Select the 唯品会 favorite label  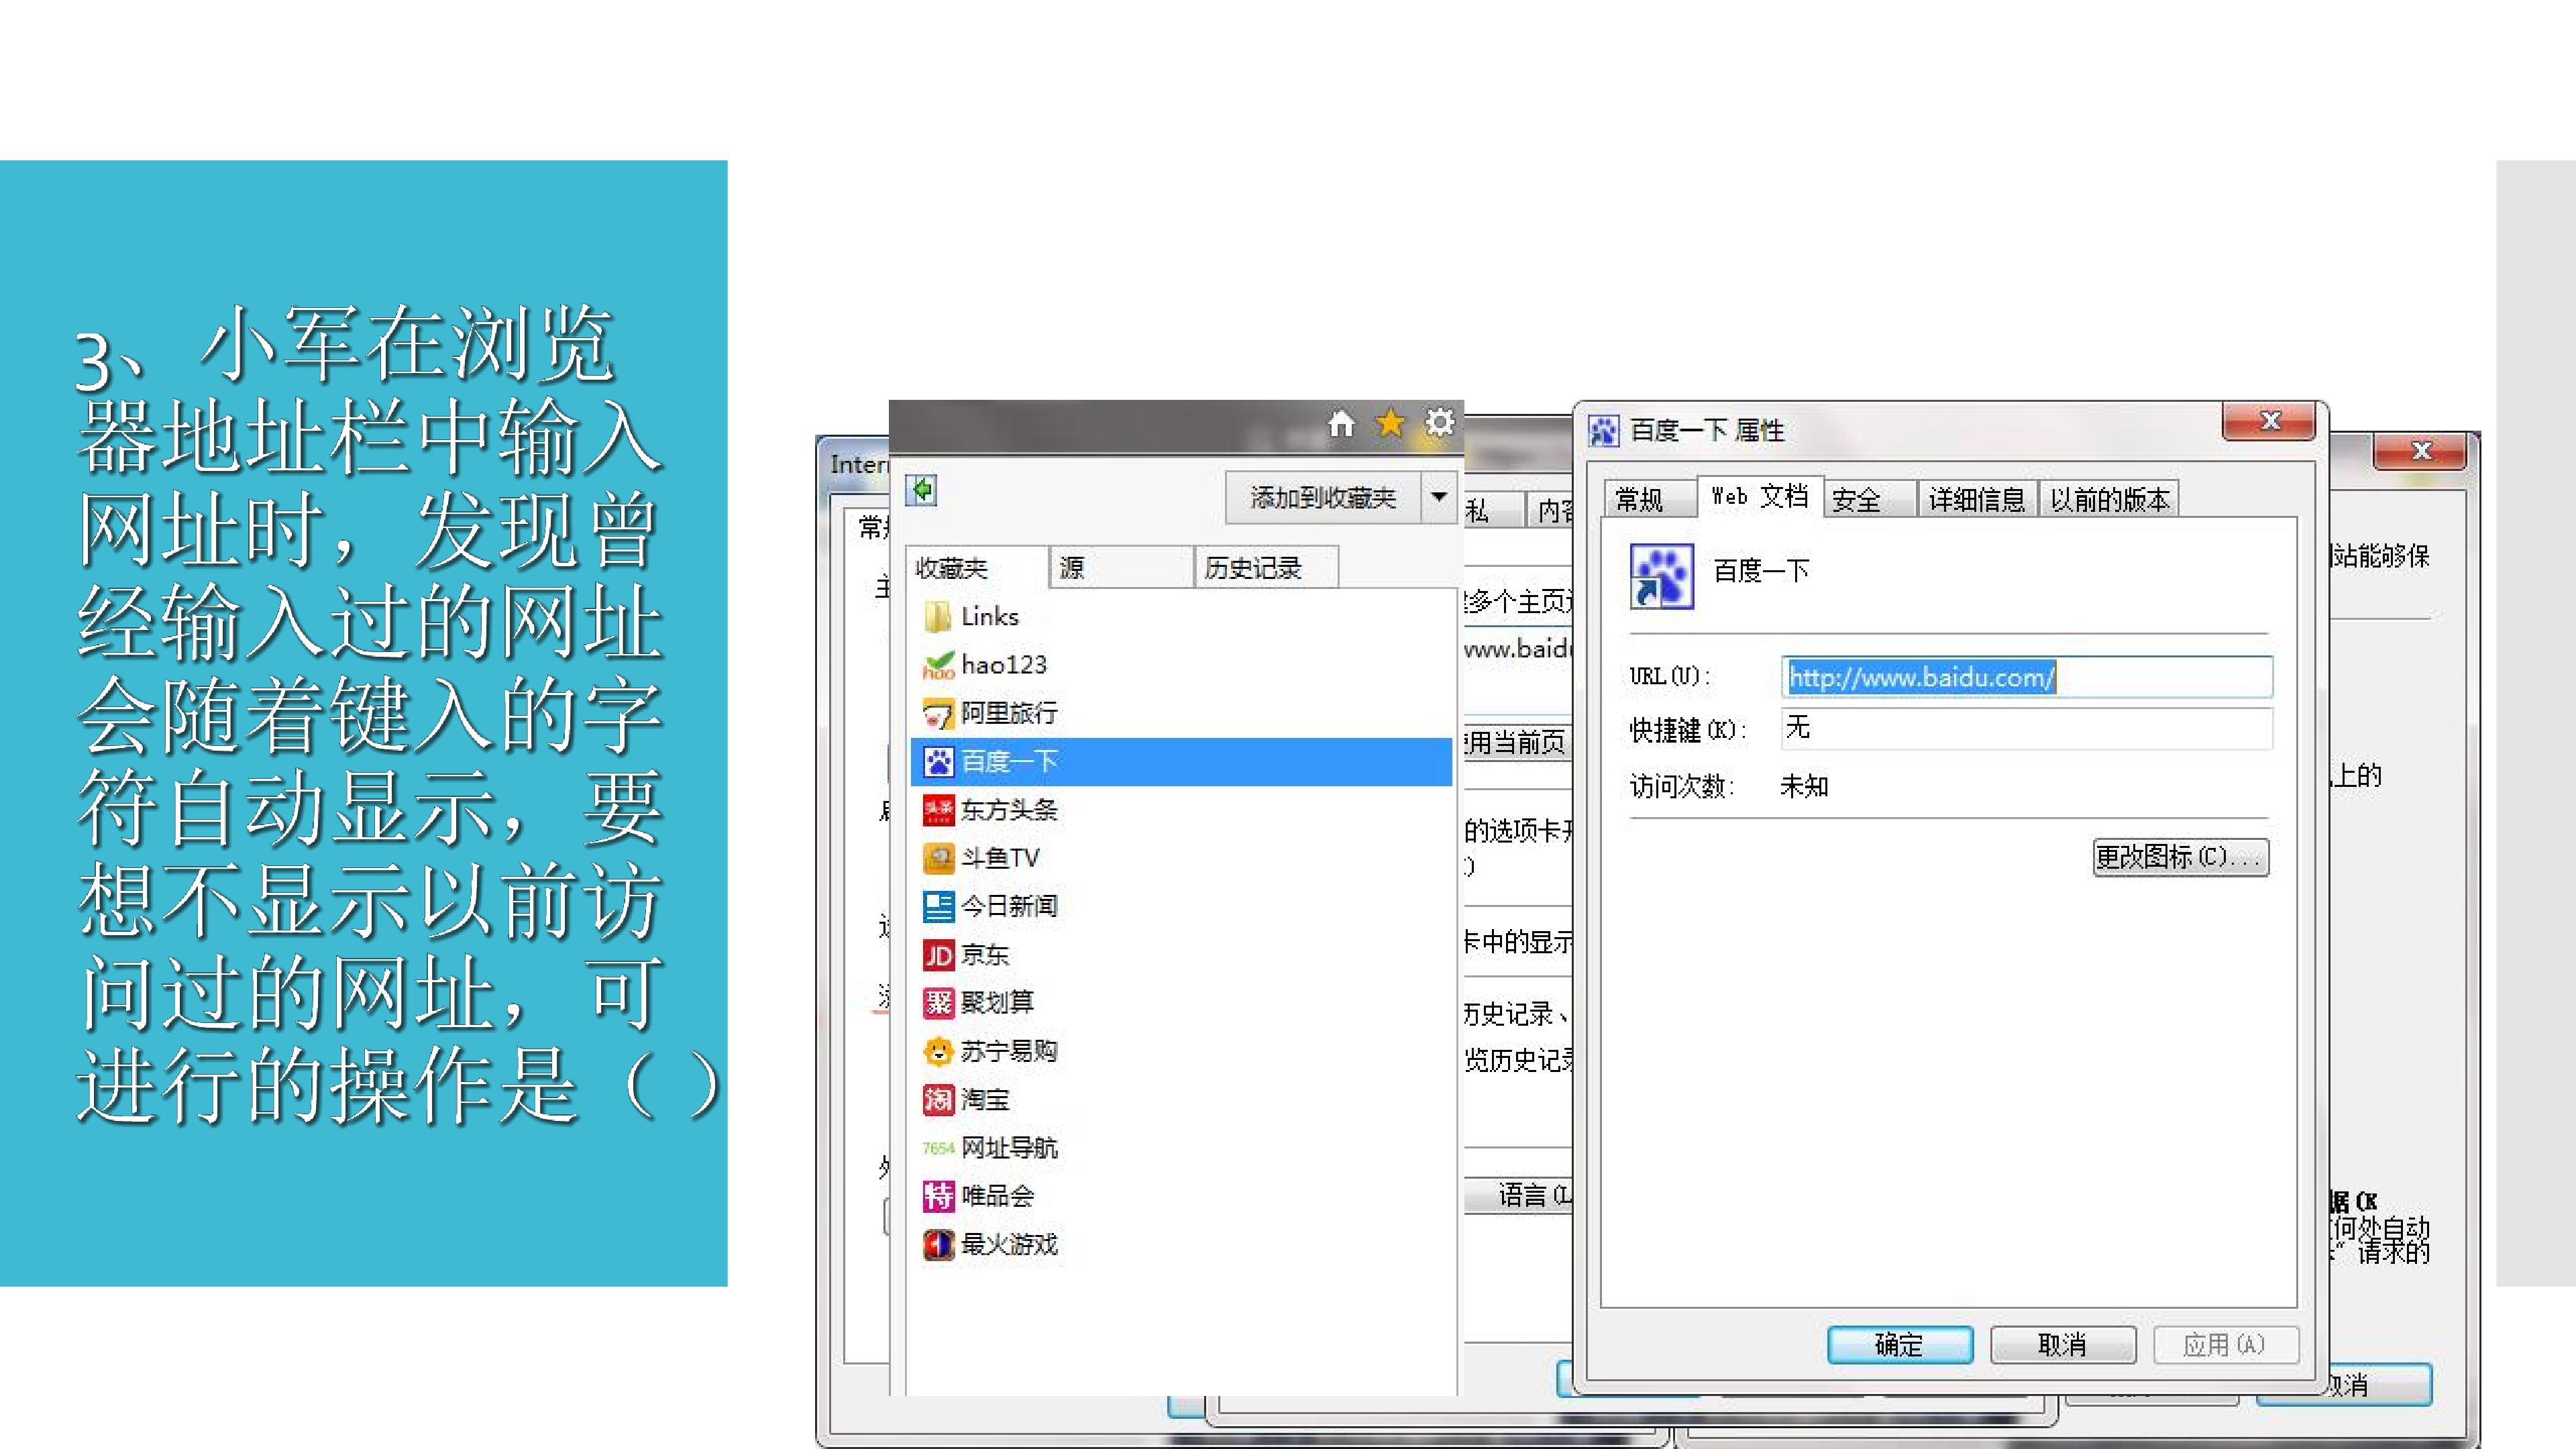[x=997, y=1196]
